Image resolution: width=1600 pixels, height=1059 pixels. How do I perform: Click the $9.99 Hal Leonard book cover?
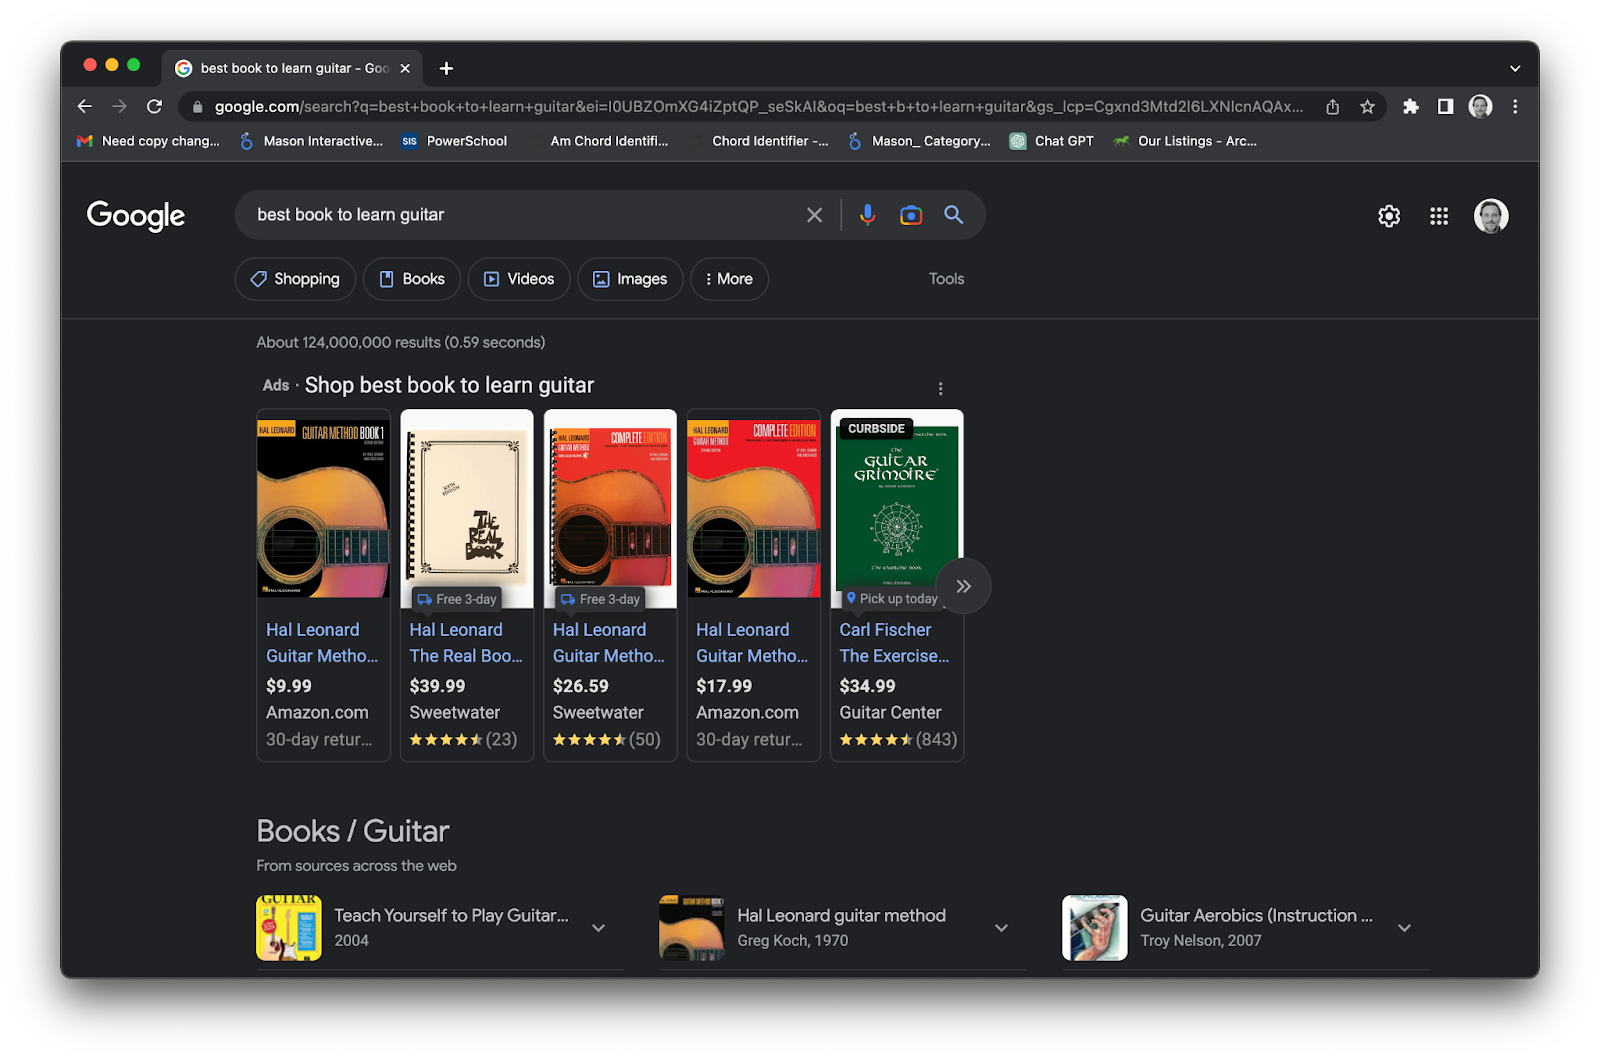(x=323, y=509)
